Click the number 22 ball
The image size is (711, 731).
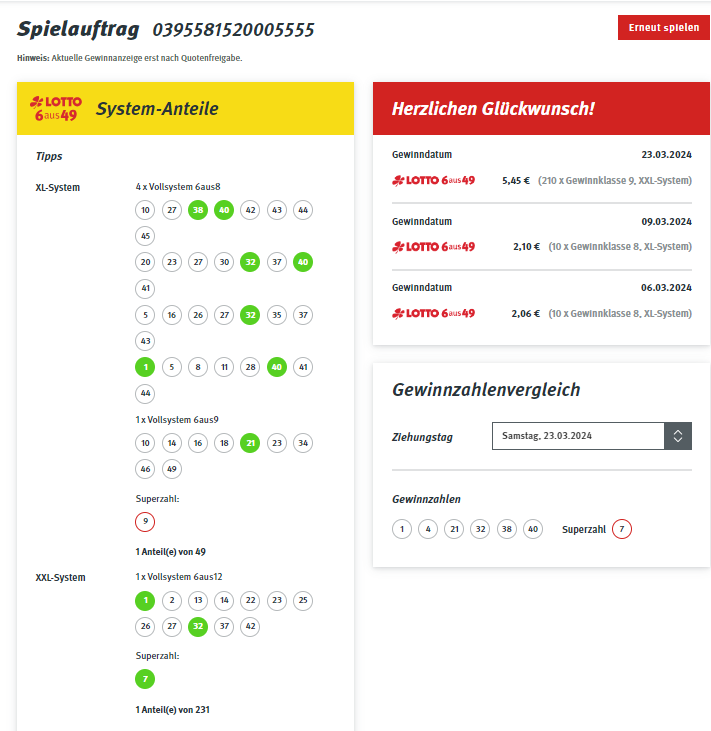[x=250, y=600]
